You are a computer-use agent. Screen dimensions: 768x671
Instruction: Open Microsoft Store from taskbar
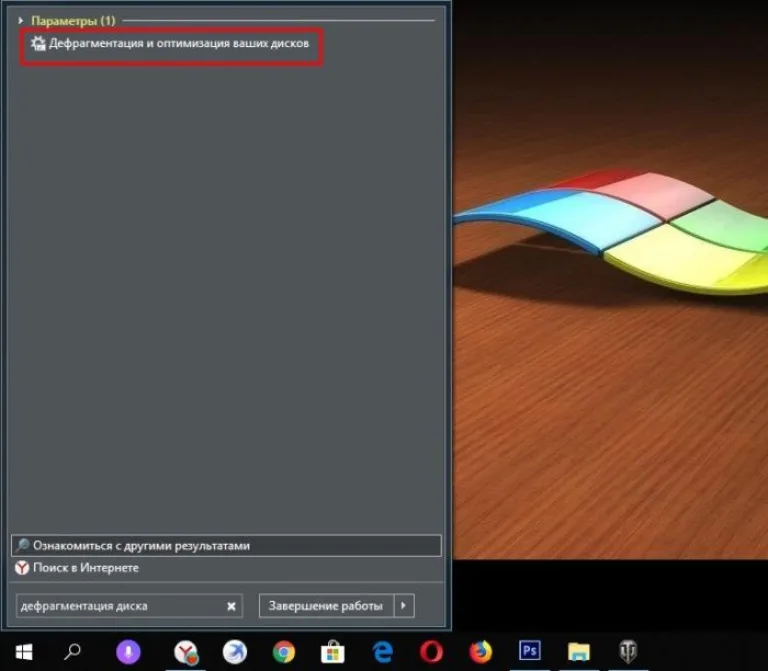[333, 652]
